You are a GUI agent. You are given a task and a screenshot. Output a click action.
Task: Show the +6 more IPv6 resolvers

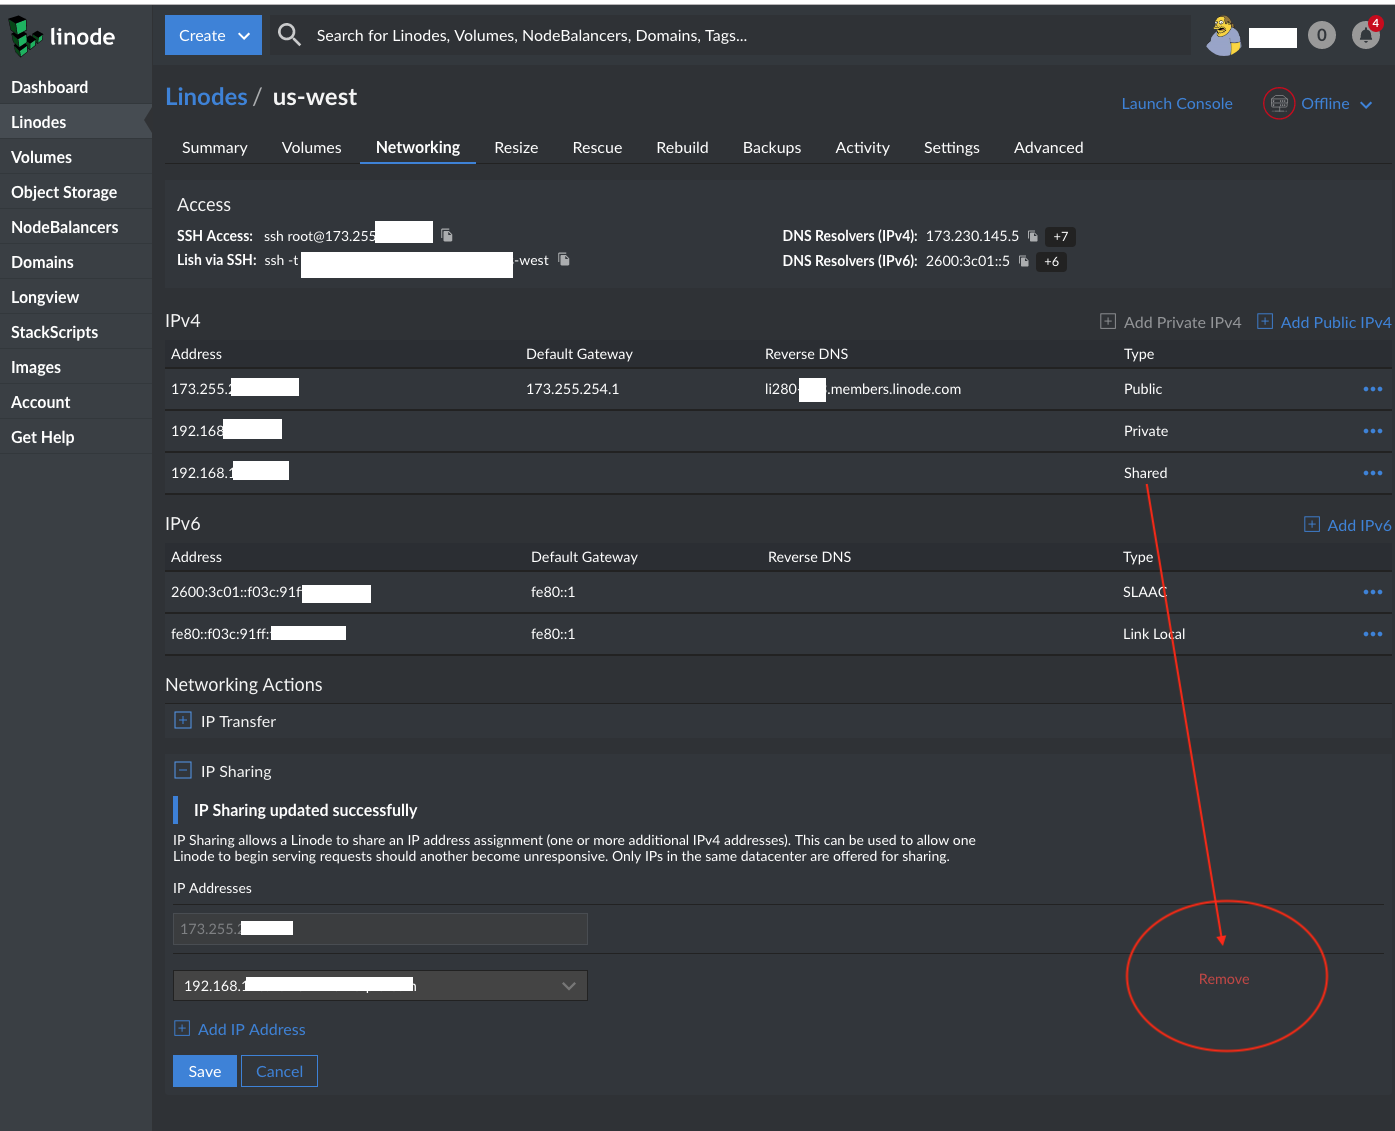(1051, 262)
